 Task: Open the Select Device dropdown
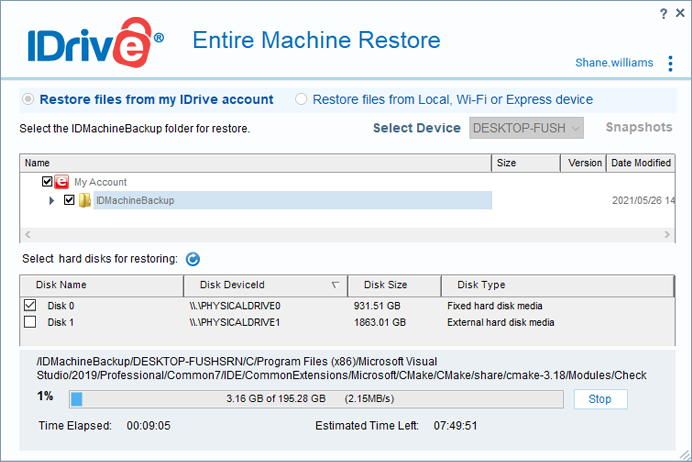click(x=526, y=128)
